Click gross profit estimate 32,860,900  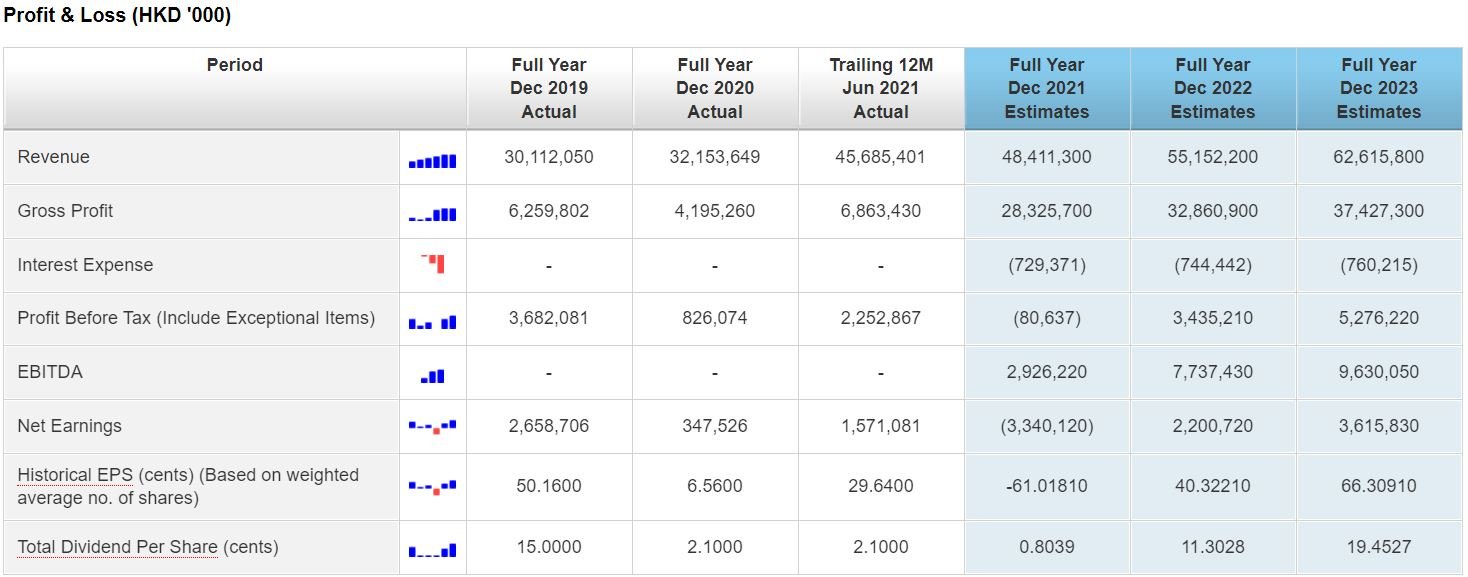(1213, 211)
